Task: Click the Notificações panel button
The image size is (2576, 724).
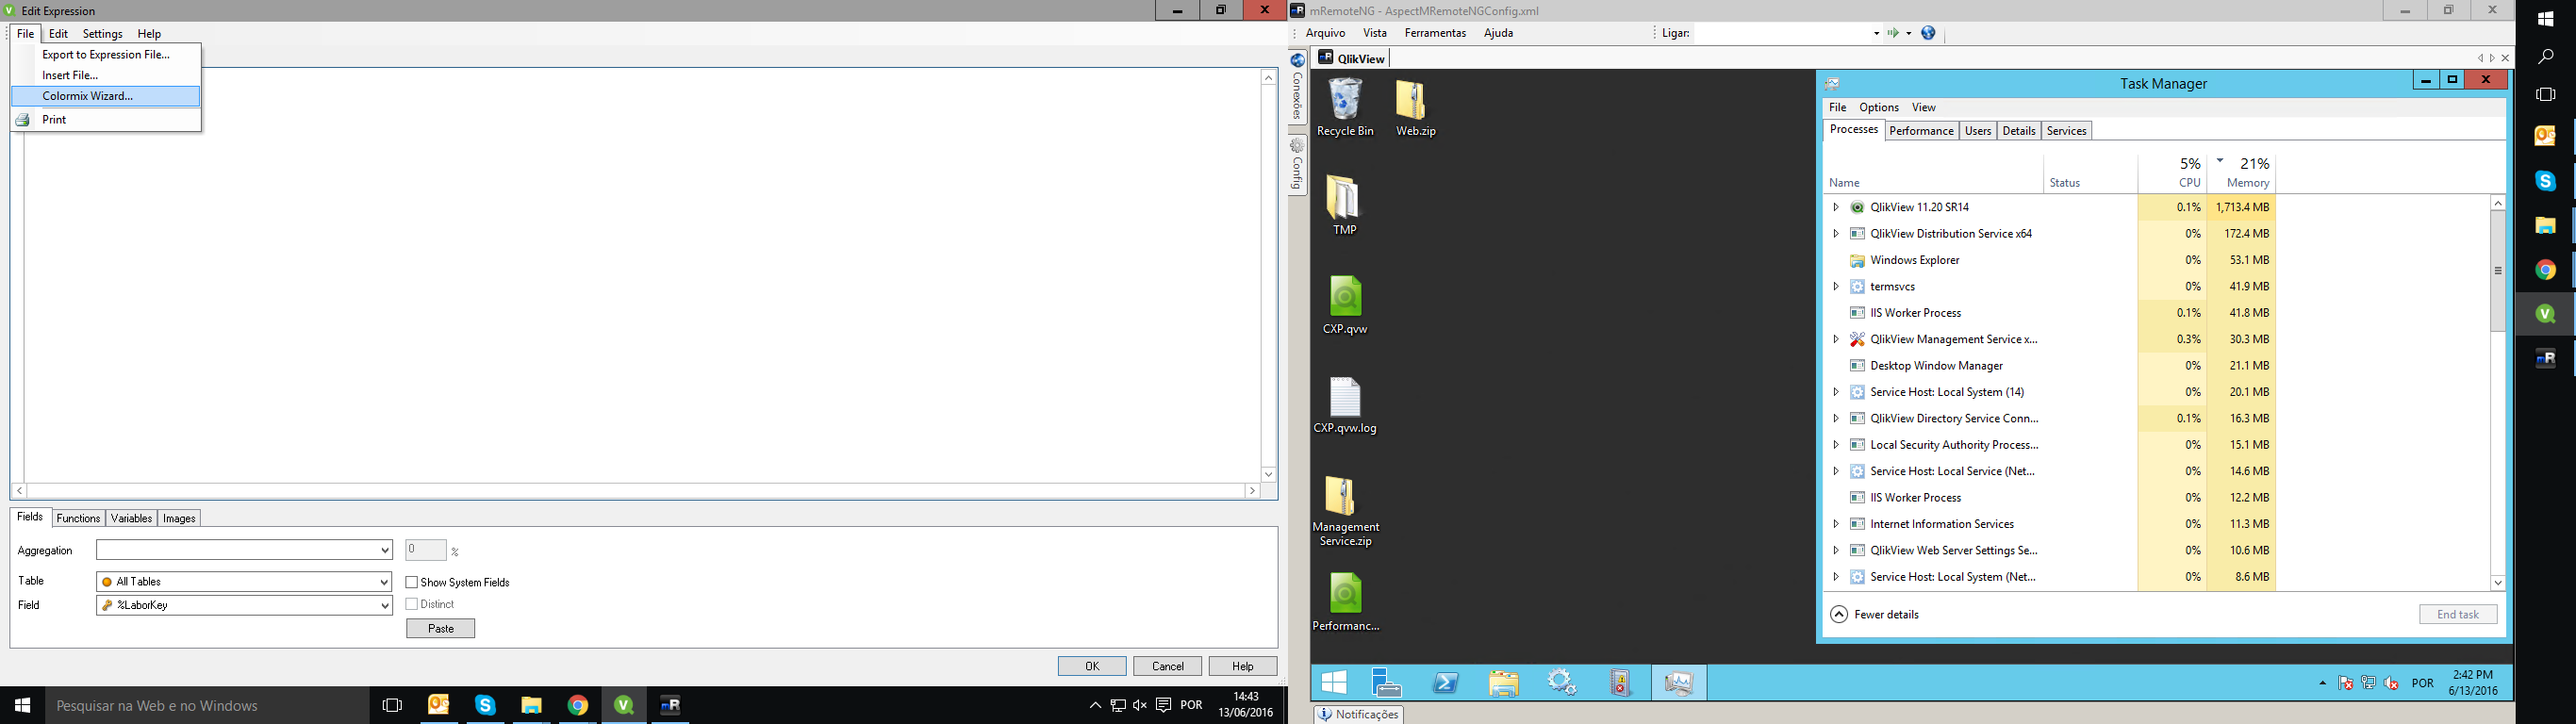Action: point(1359,714)
